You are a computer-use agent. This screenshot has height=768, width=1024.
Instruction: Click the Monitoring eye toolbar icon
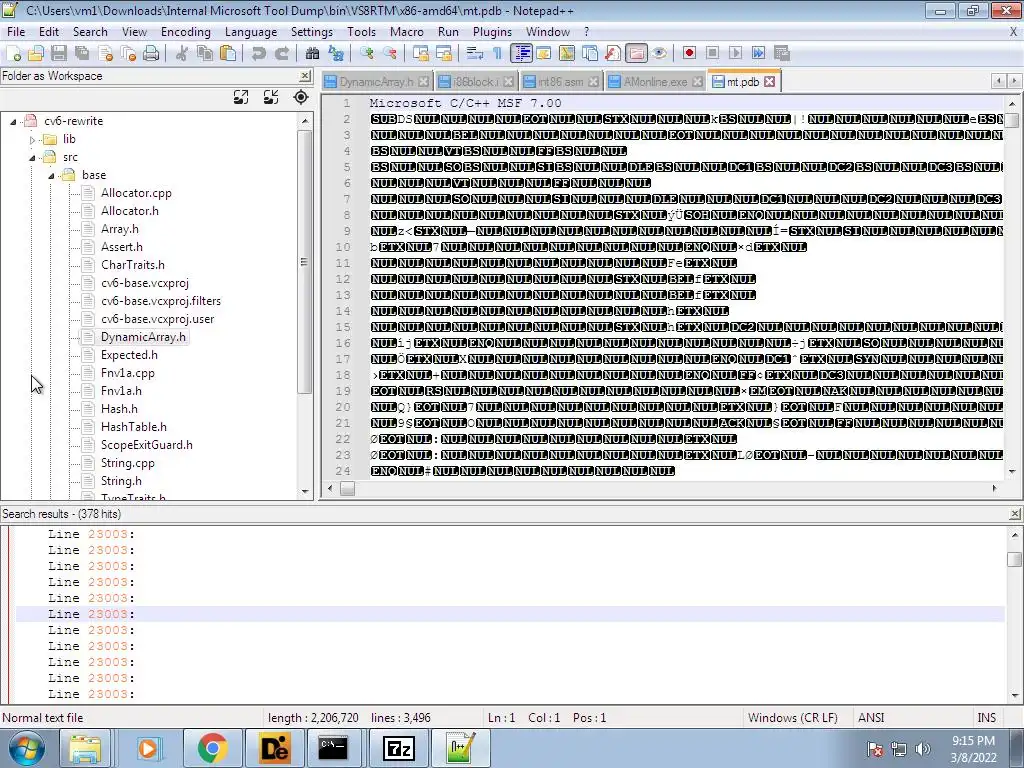[x=659, y=54]
